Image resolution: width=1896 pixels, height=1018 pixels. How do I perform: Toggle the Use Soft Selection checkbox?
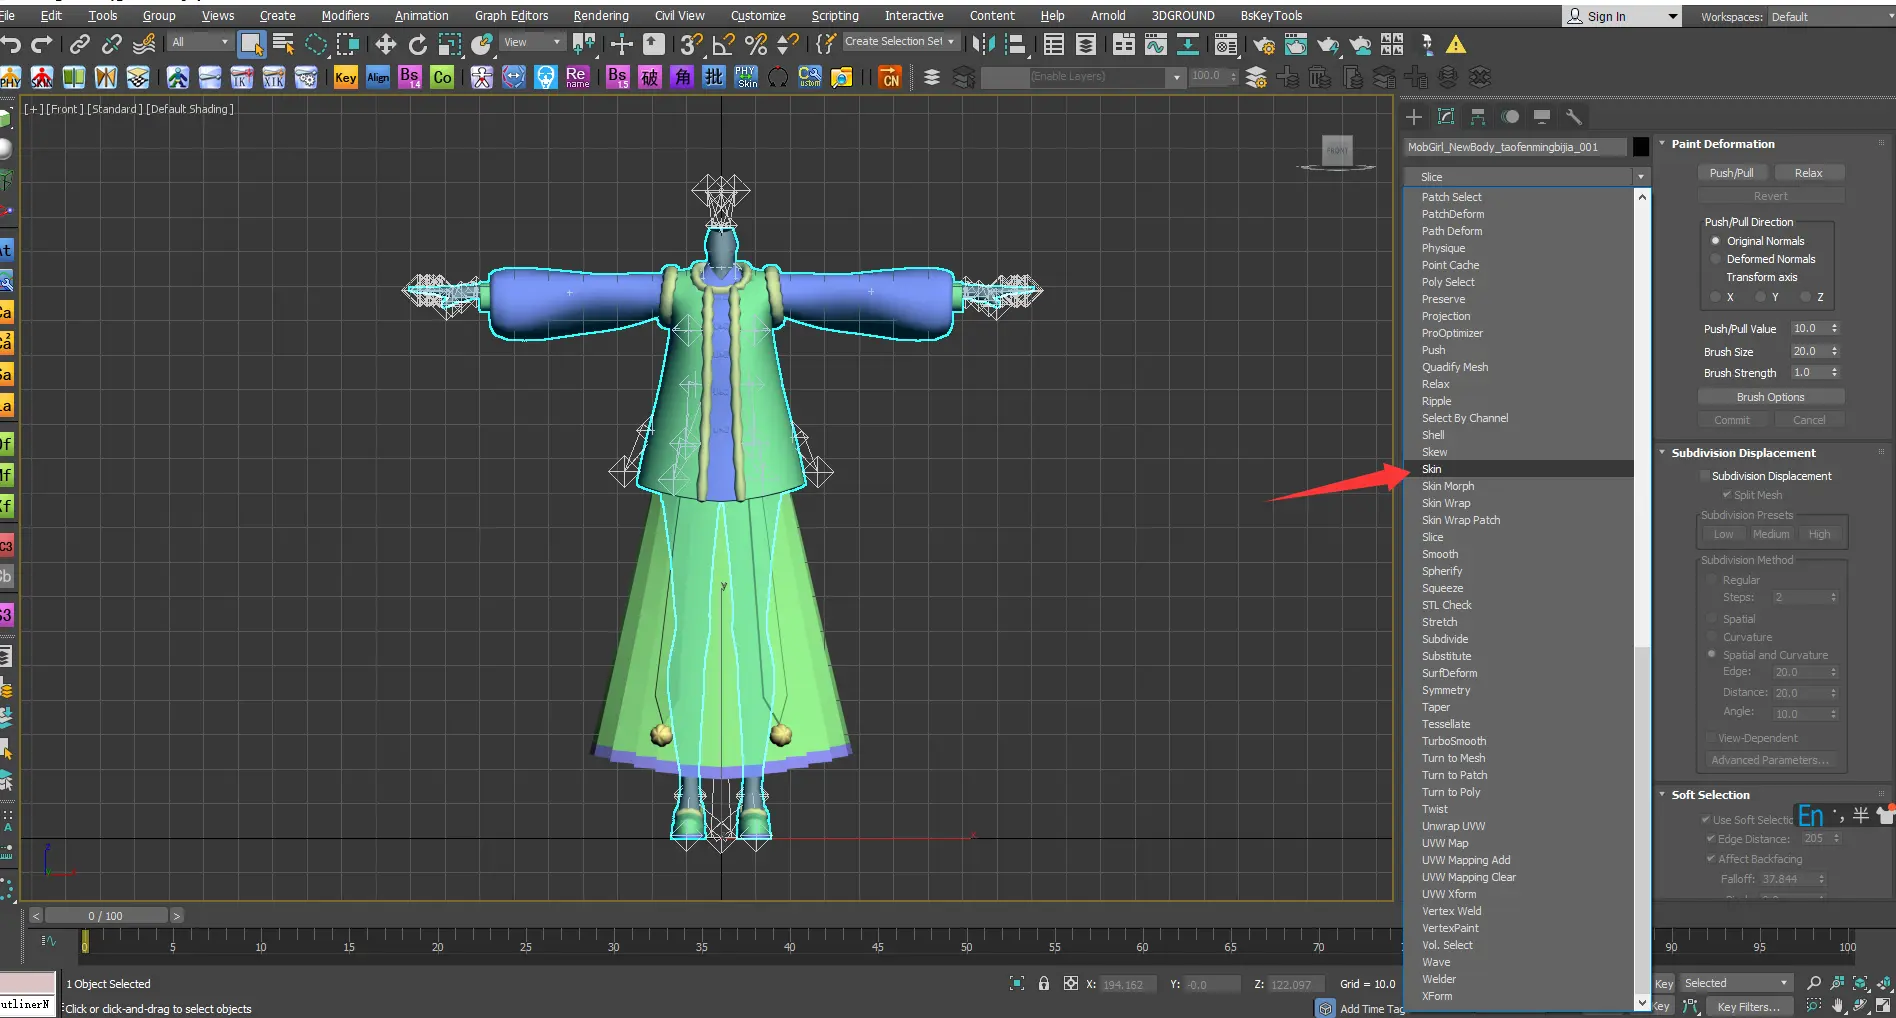(1705, 820)
